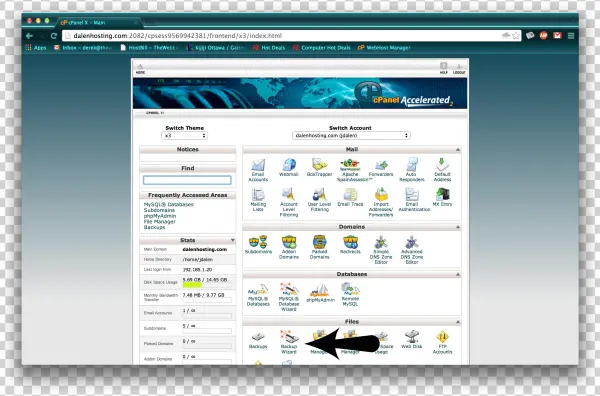This screenshot has width=600, height=396.
Task: Click the Backups link in Frequently Accessed Areas
Action: [x=155, y=227]
